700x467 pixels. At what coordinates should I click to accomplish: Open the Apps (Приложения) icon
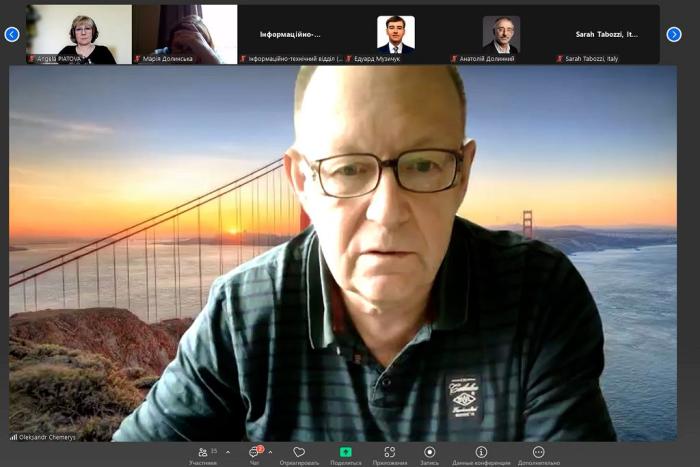[x=390, y=453]
